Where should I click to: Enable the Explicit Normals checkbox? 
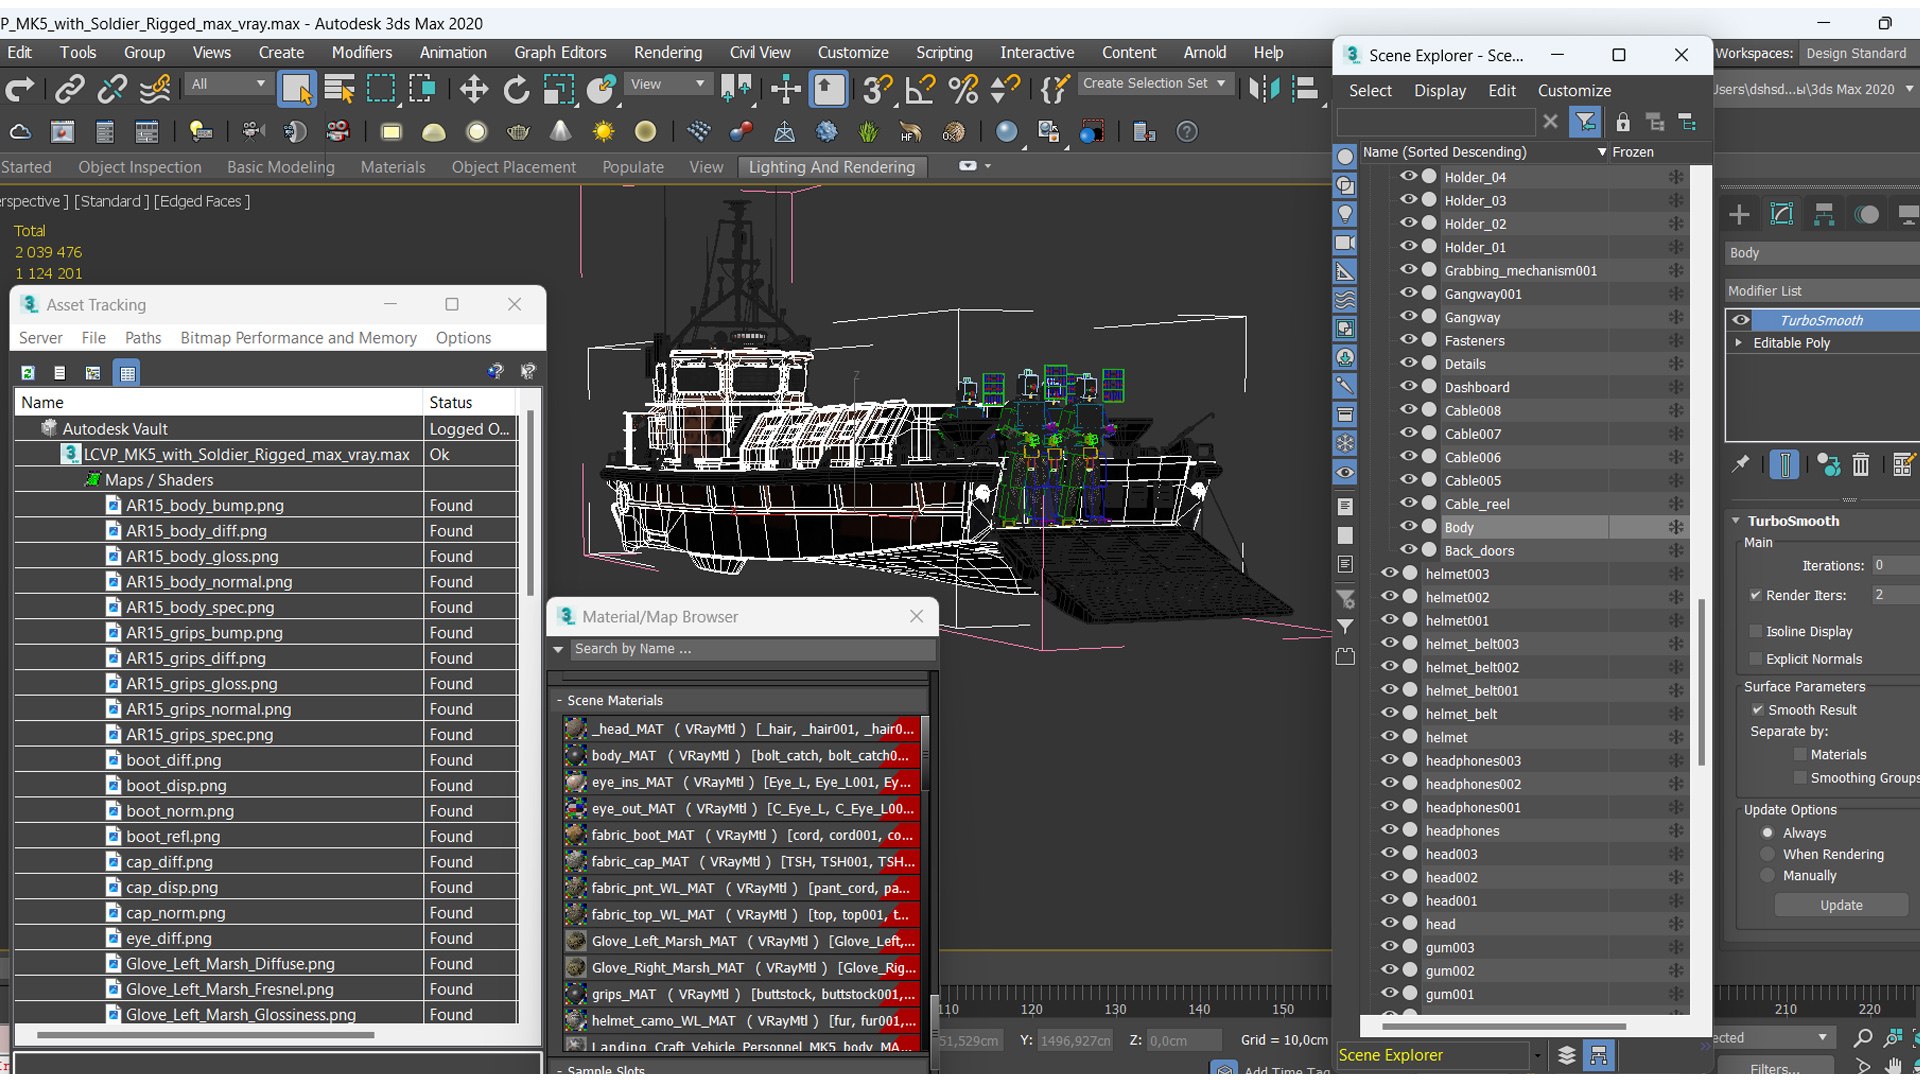click(x=1755, y=659)
